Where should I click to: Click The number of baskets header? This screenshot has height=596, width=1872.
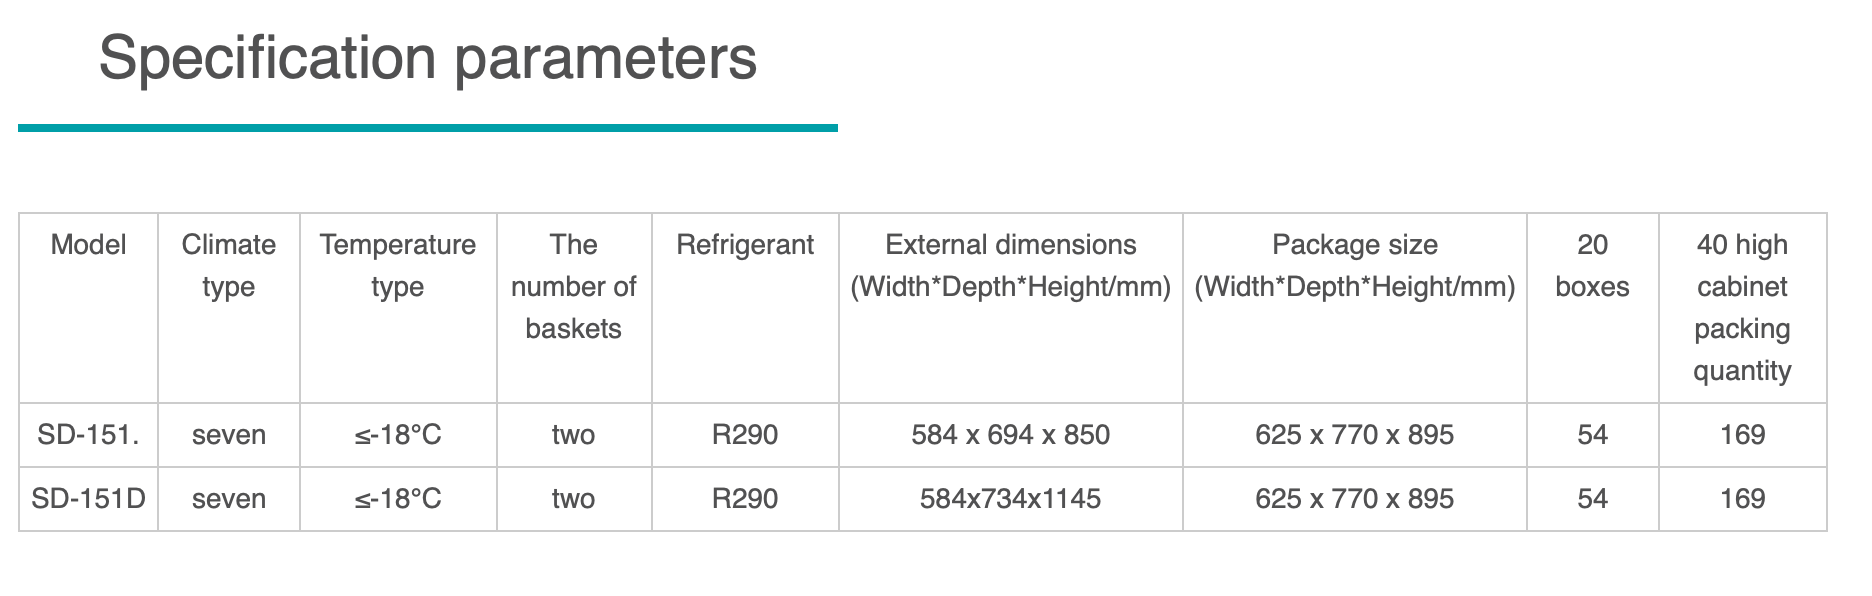point(574,287)
